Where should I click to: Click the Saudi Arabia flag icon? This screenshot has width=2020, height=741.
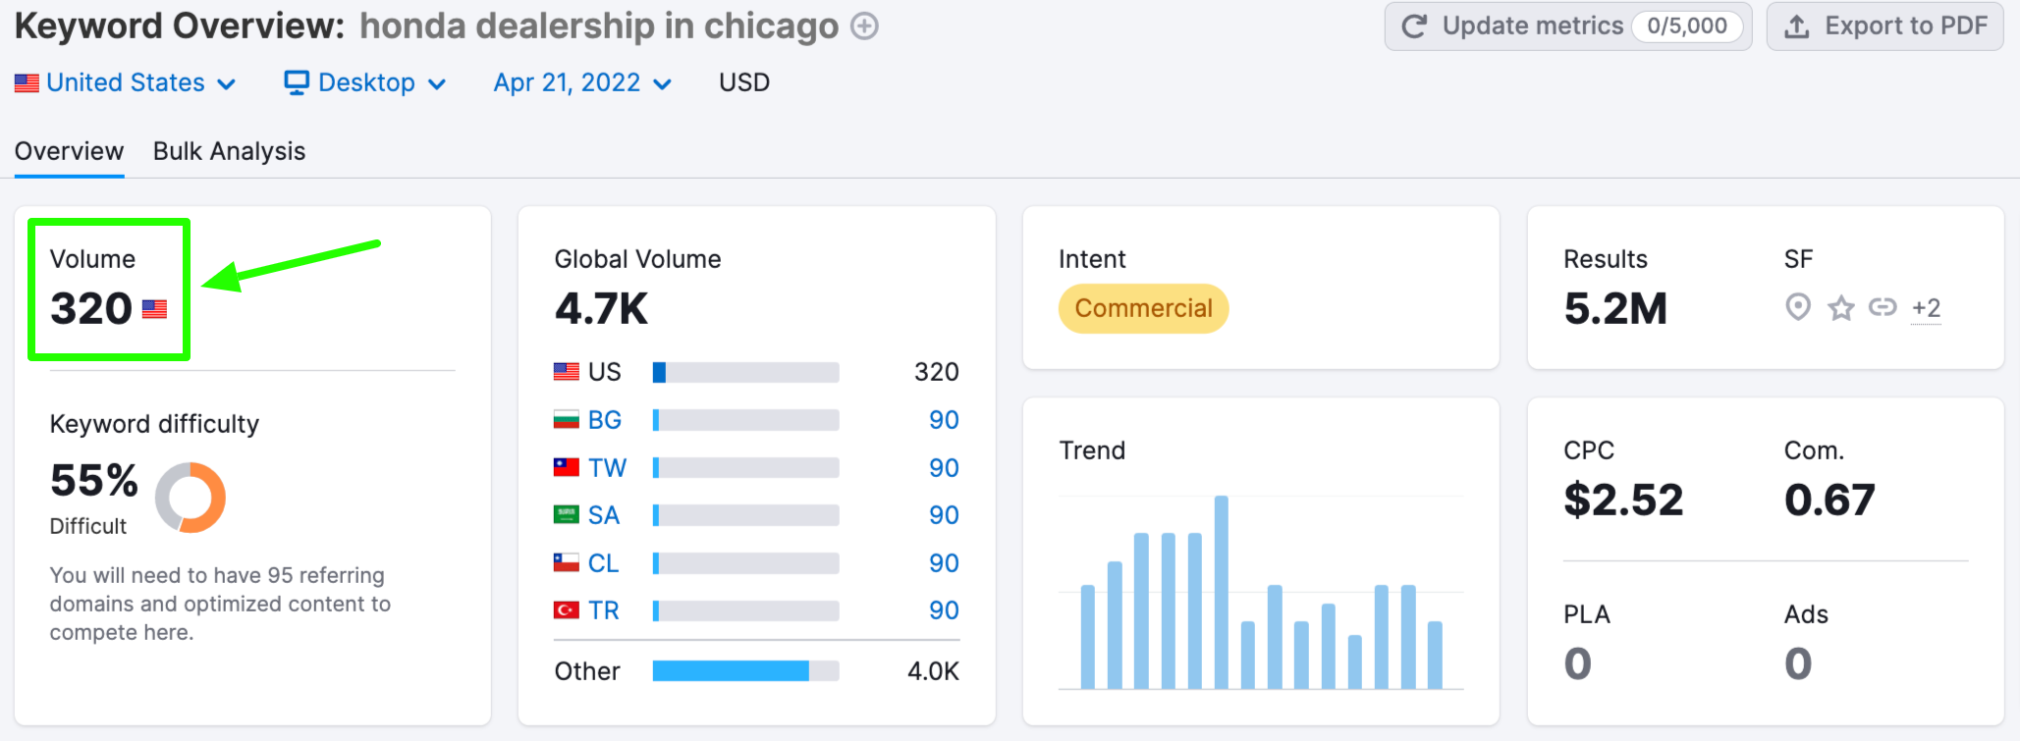pyautogui.click(x=566, y=515)
